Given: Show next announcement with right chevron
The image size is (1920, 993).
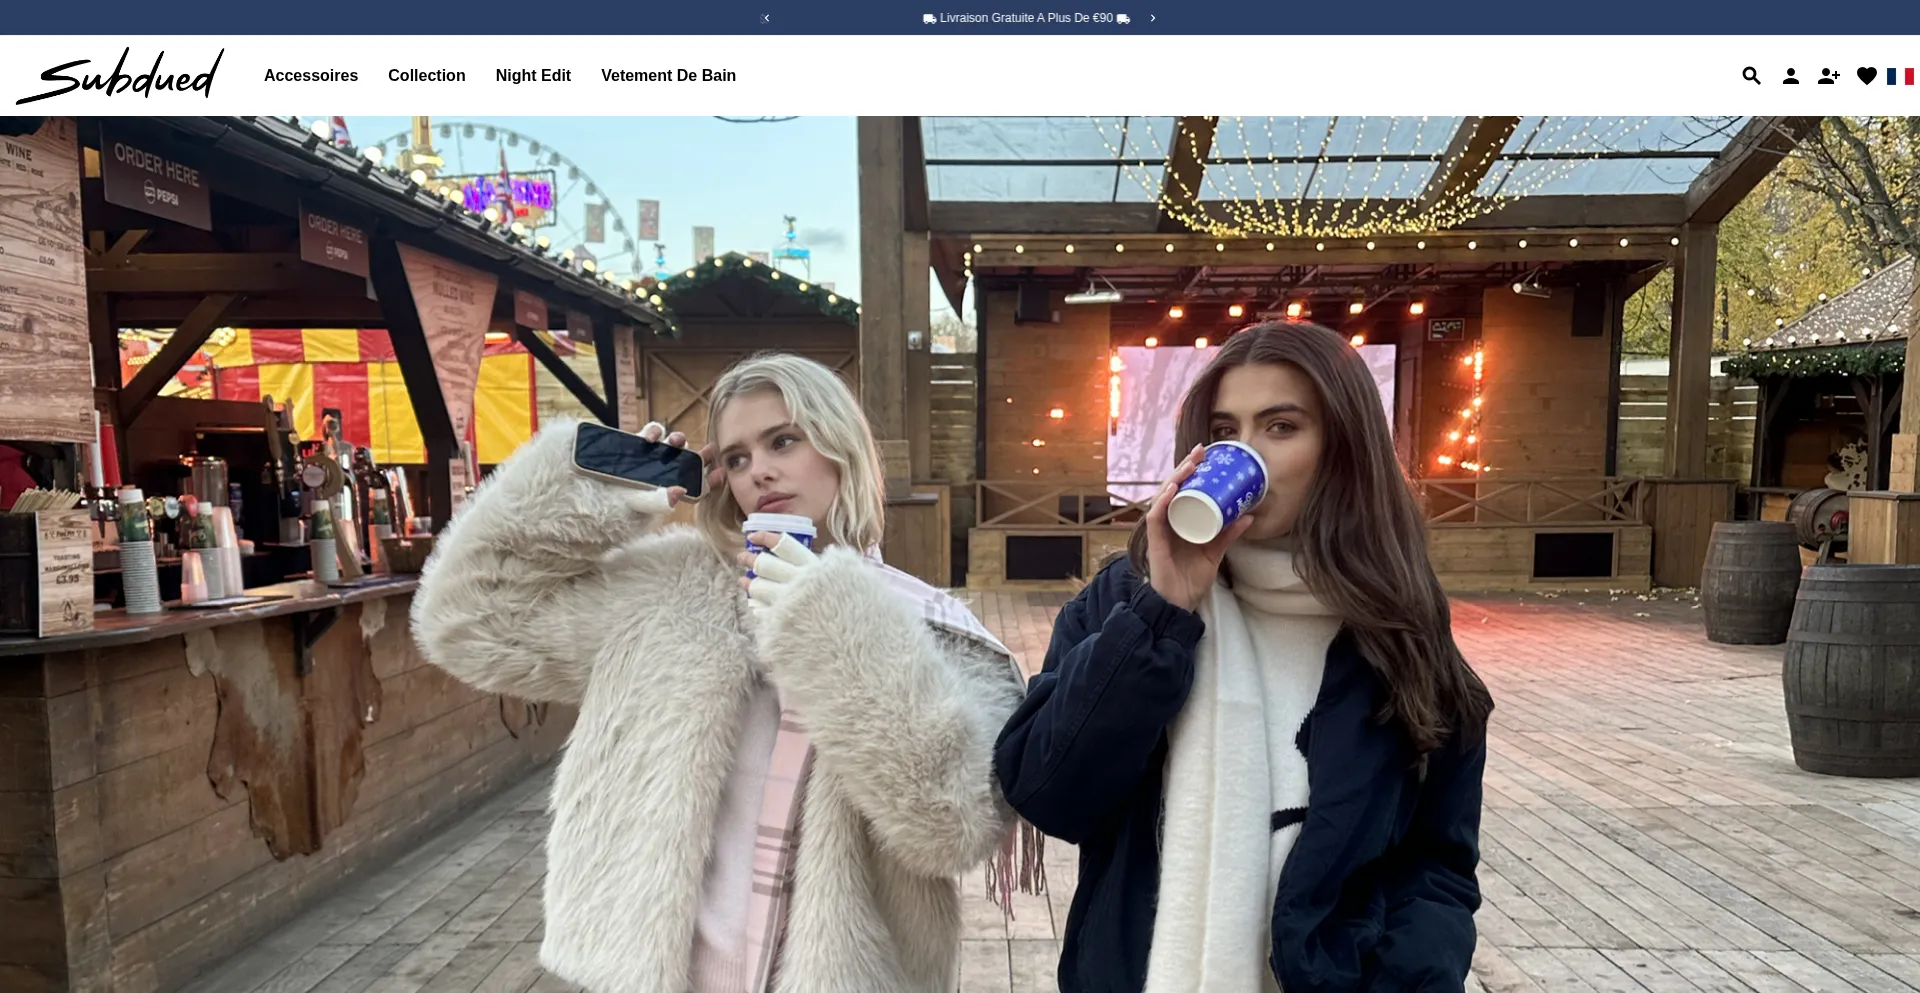Looking at the screenshot, I should click(x=1152, y=18).
